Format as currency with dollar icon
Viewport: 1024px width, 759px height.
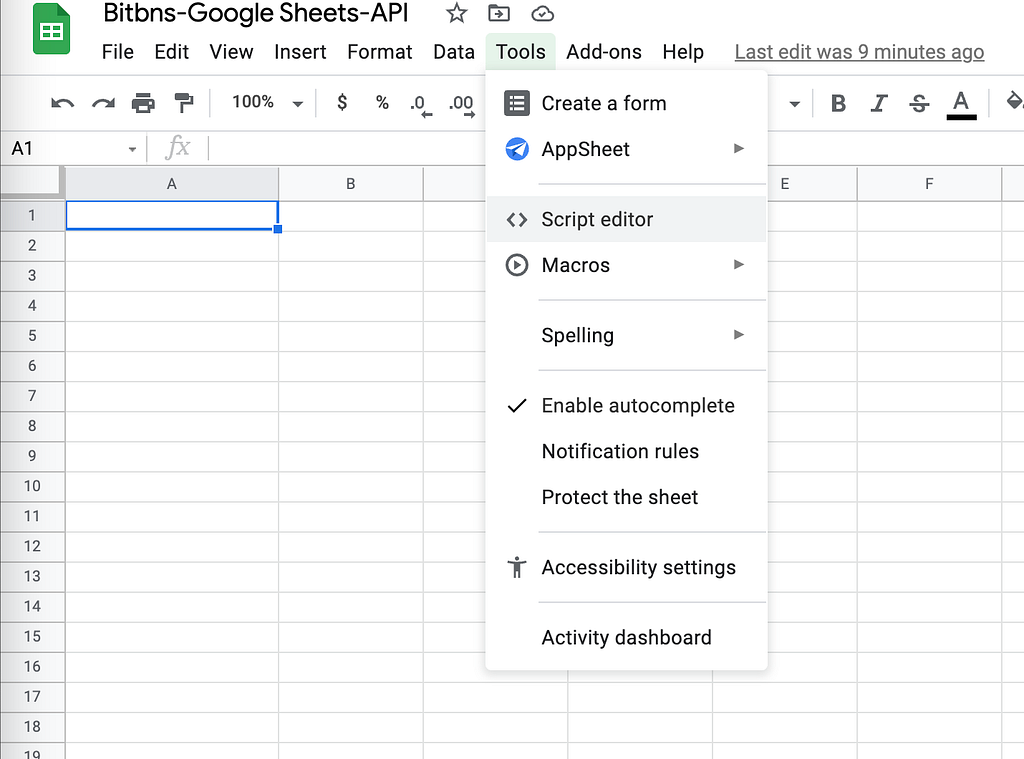coord(342,103)
